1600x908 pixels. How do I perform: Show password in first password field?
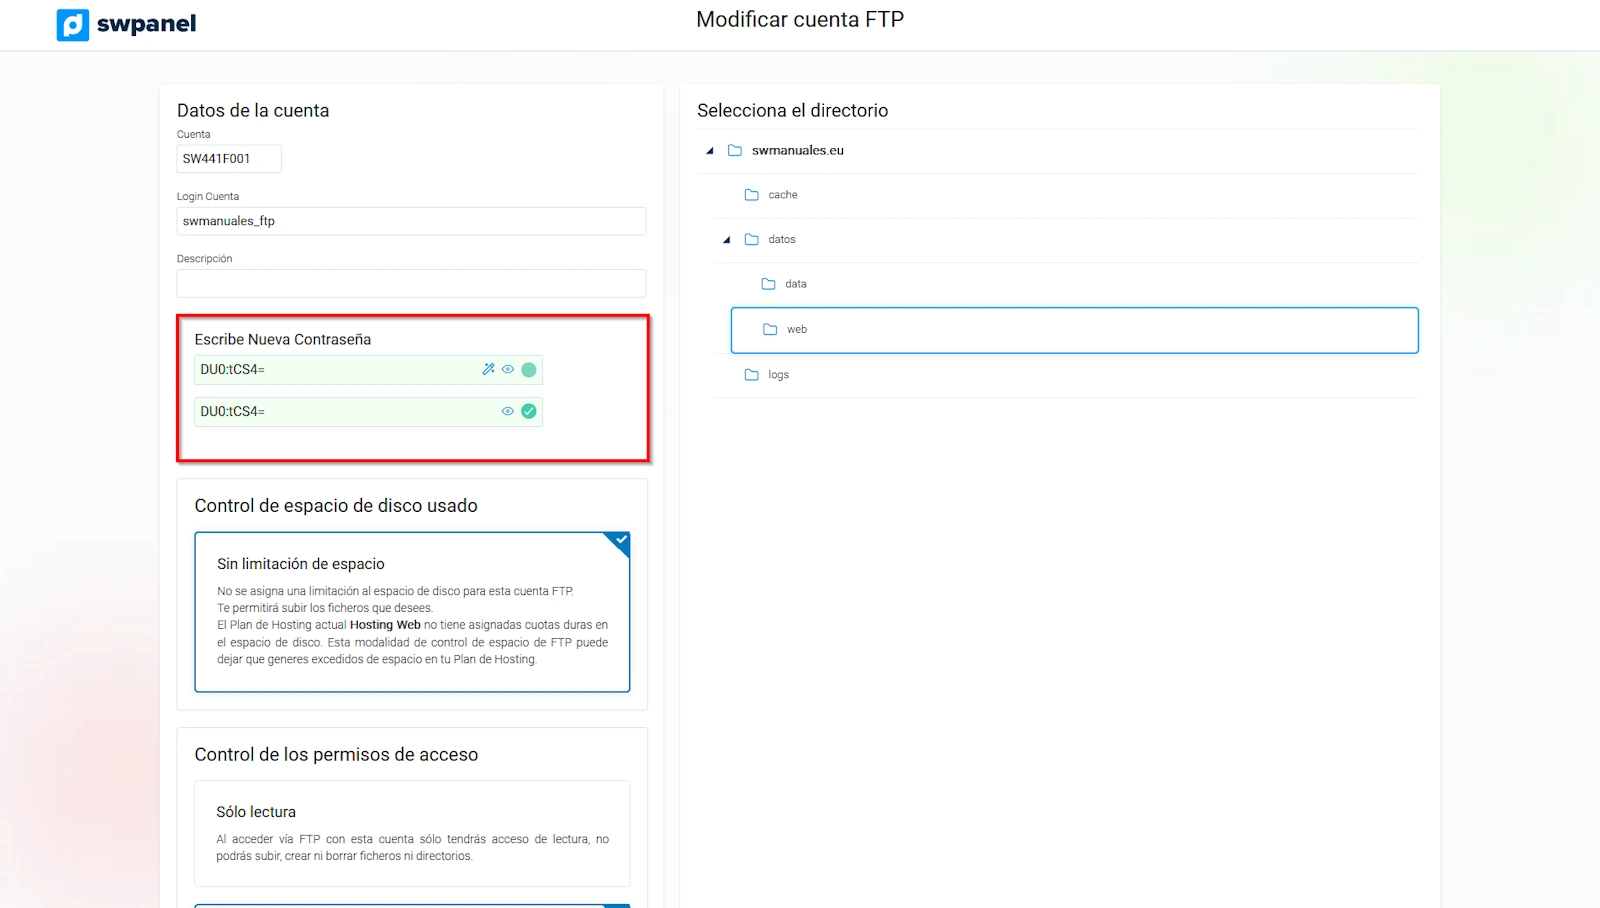pos(508,369)
